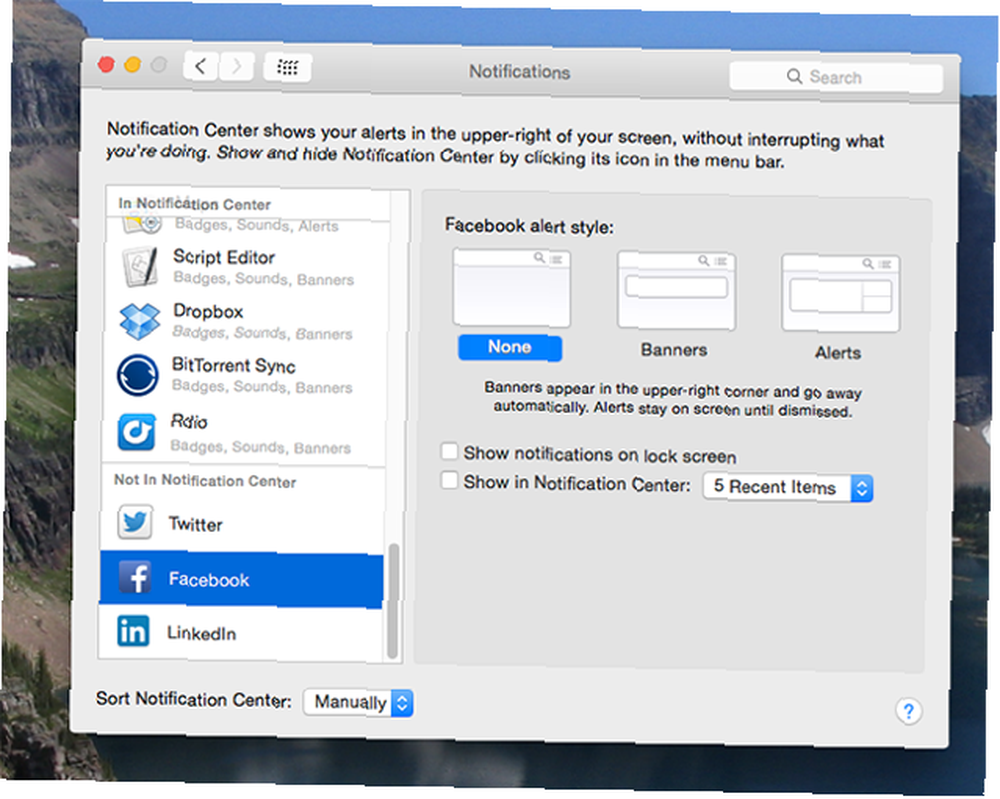This screenshot has height=799, width=1000.
Task: Click the Script Editor app icon
Action: (x=140, y=267)
